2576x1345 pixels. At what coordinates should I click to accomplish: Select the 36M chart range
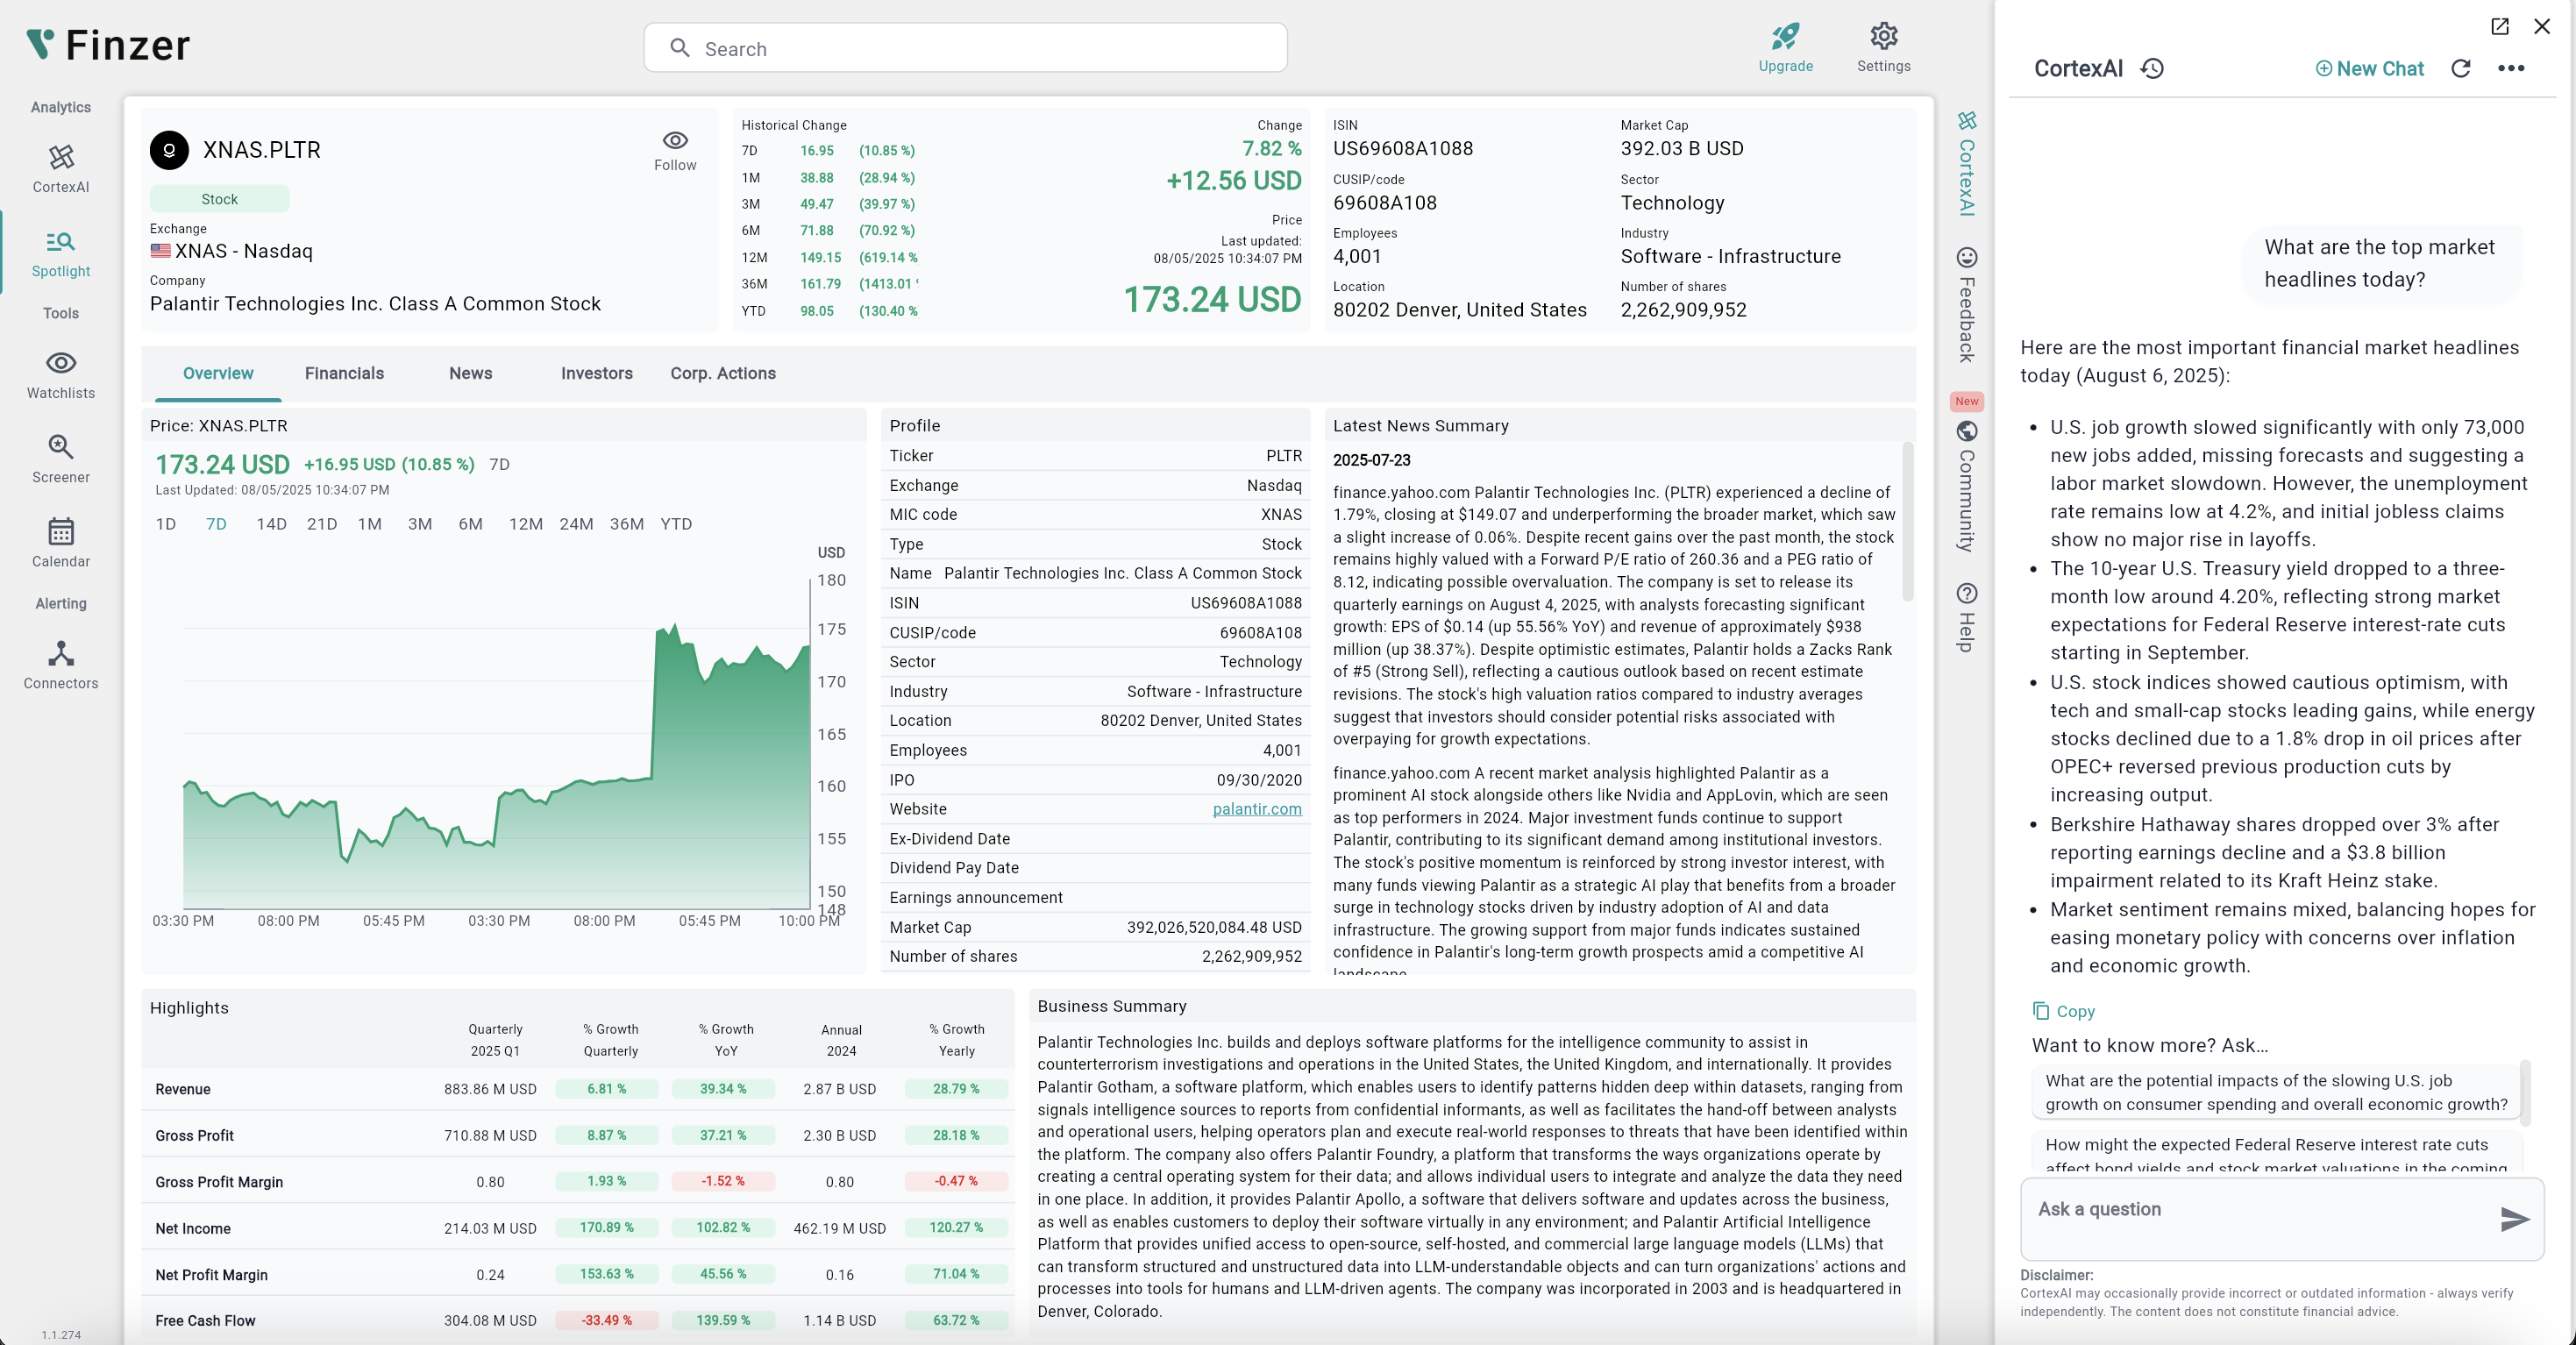click(627, 524)
